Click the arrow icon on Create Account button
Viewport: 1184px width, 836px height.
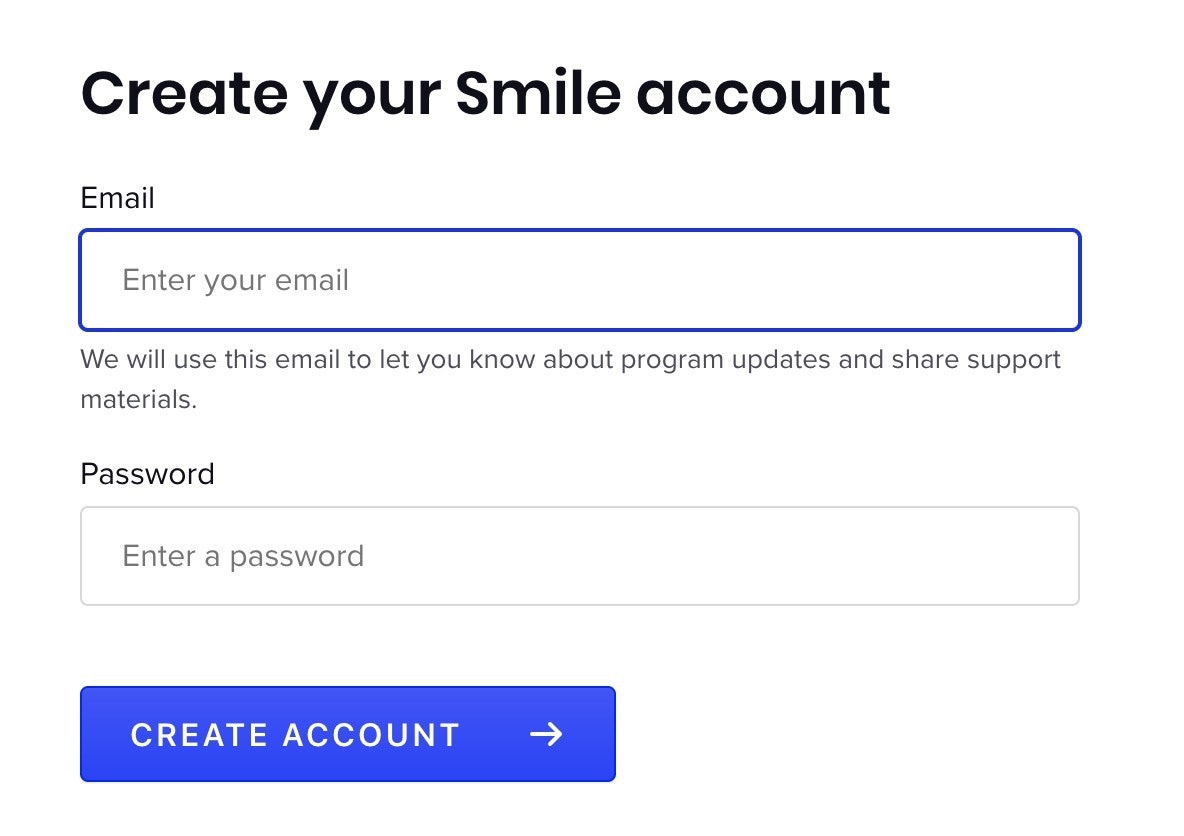546,735
